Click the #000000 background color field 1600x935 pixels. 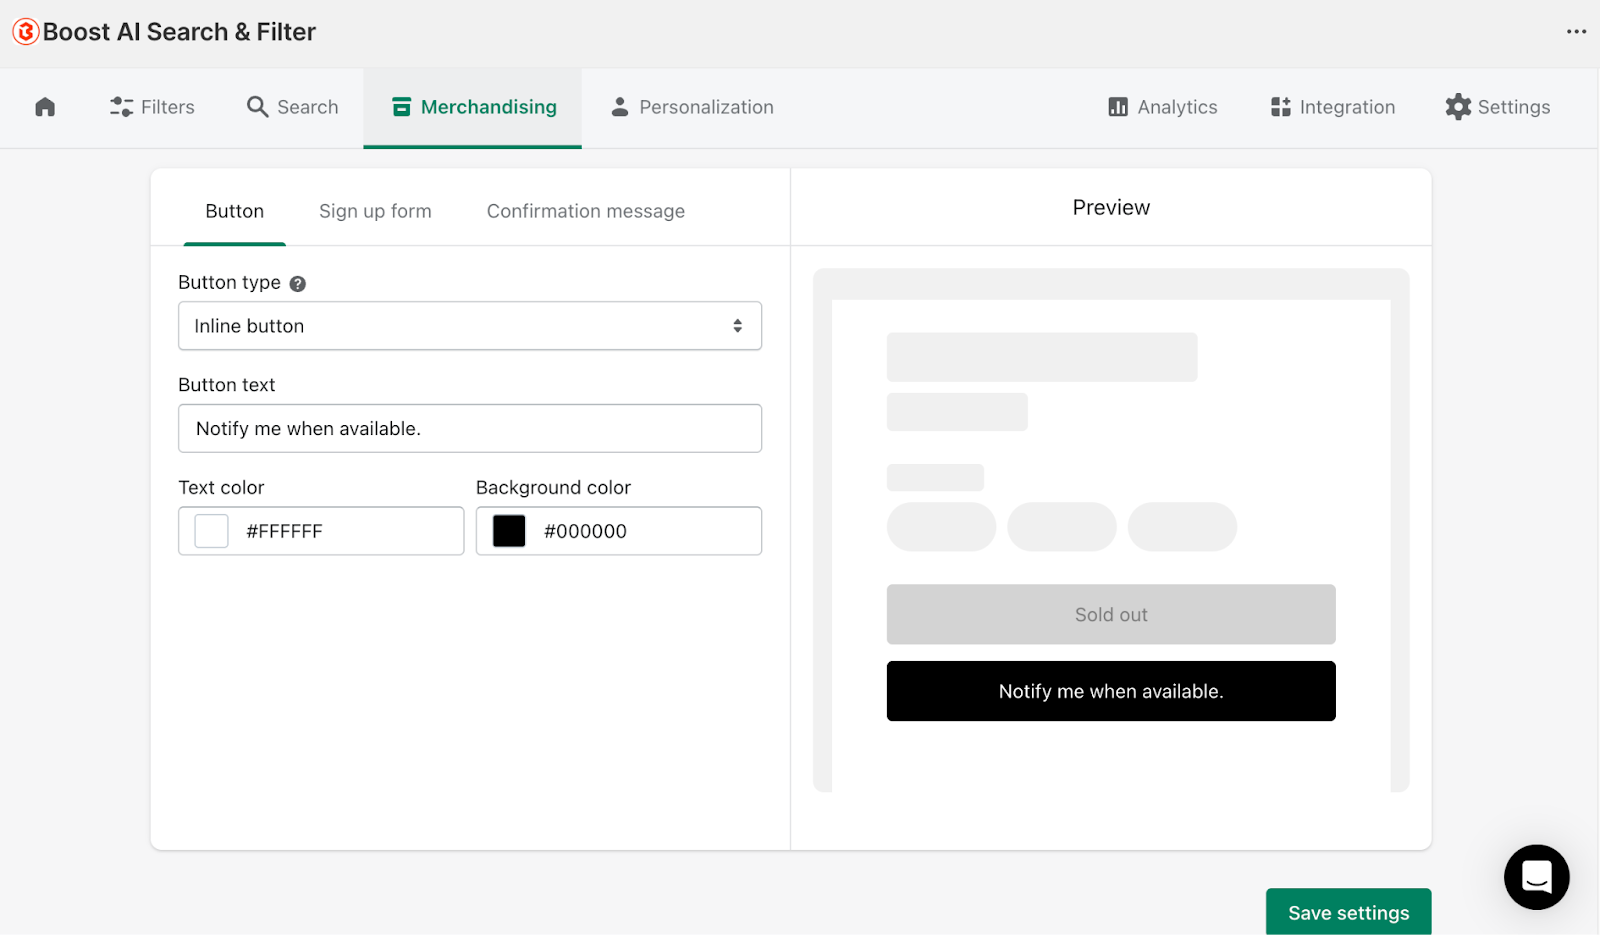coord(619,531)
